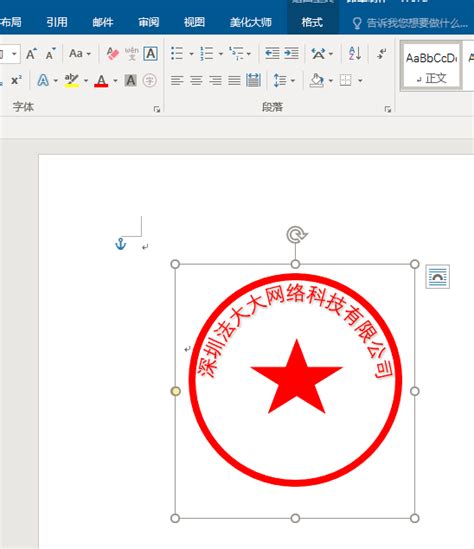Apply bulleted list
The image size is (474, 549).
pyautogui.click(x=177, y=54)
